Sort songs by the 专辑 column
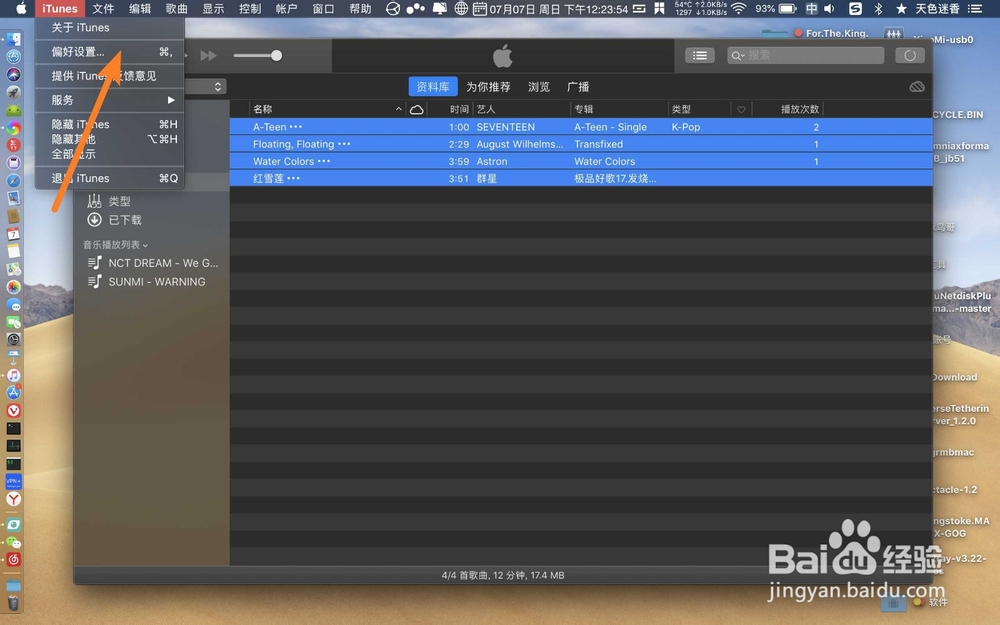This screenshot has height=625, width=1000. [x=584, y=109]
